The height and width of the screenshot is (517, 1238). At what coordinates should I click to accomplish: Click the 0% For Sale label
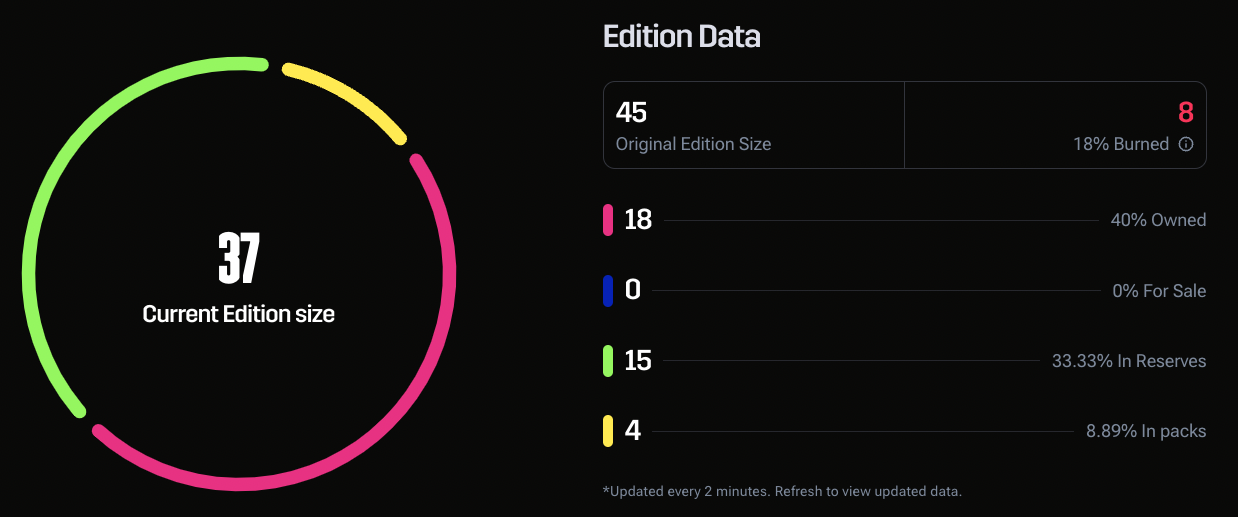pos(1159,291)
